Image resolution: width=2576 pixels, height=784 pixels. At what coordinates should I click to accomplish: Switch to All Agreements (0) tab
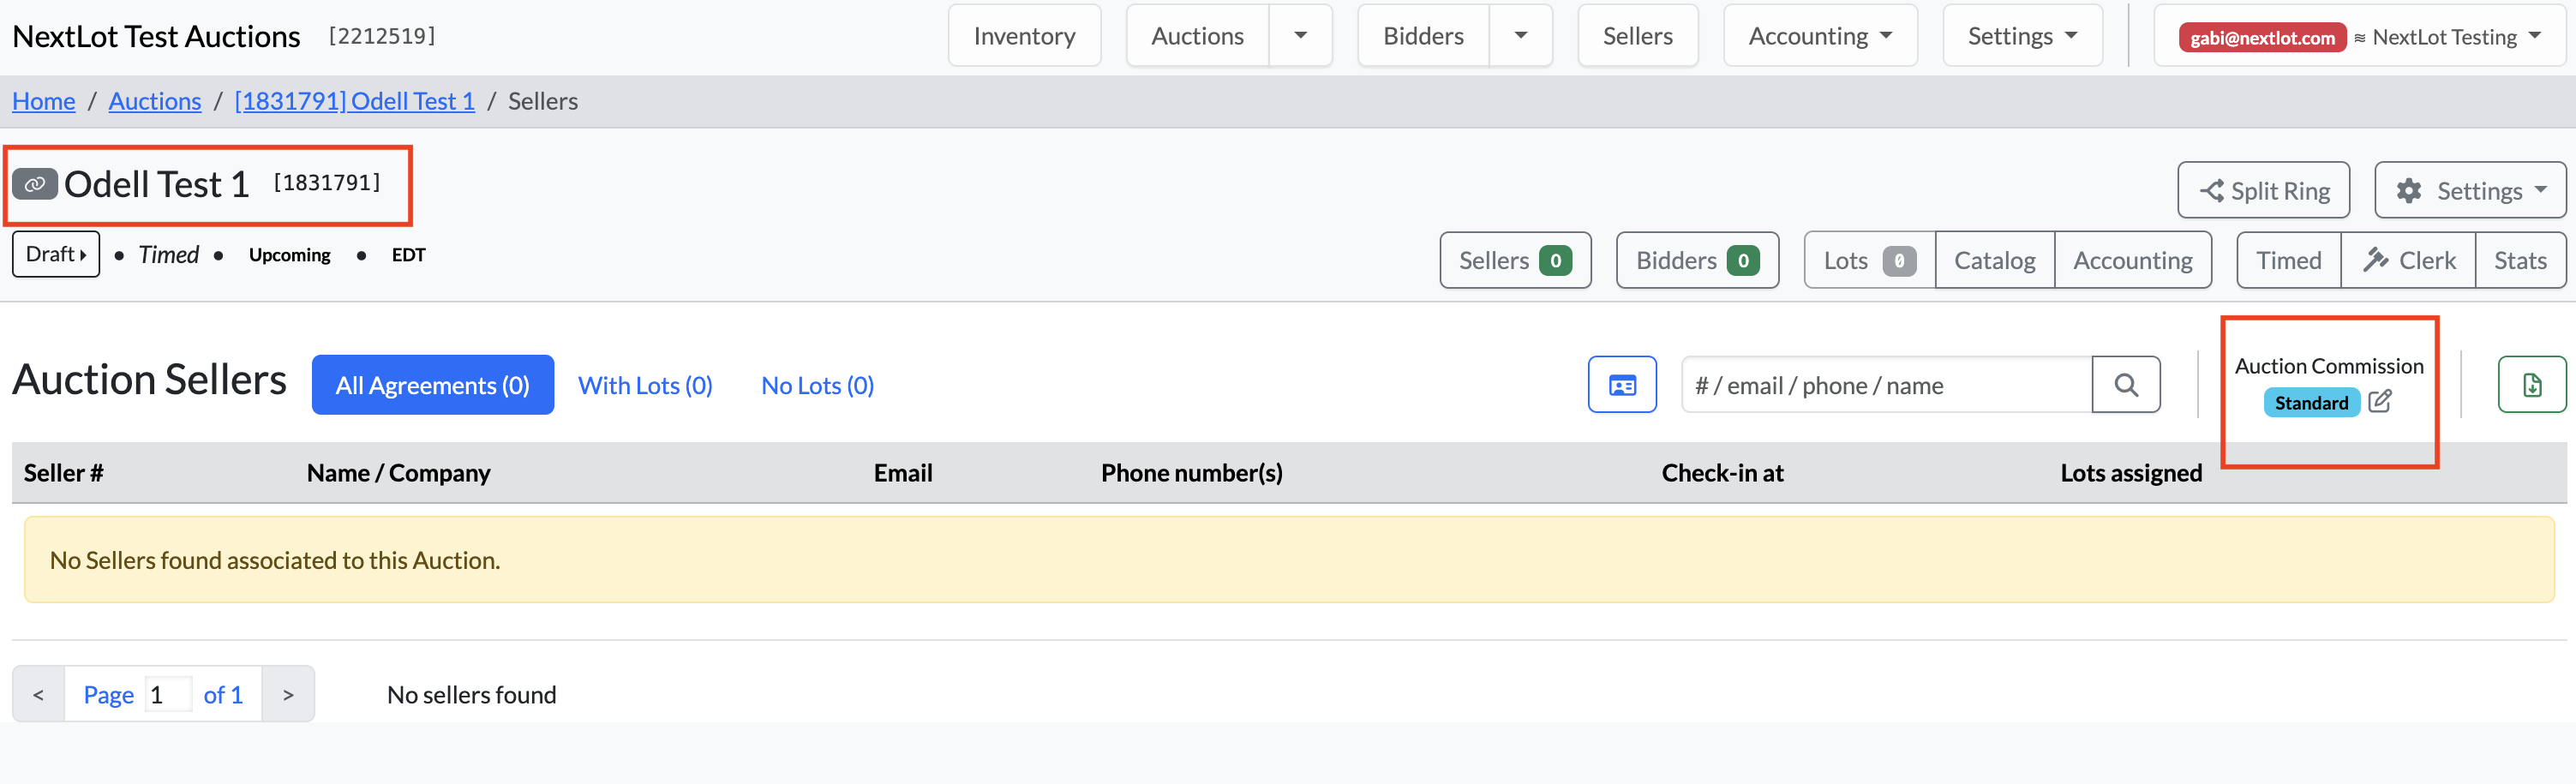432,385
